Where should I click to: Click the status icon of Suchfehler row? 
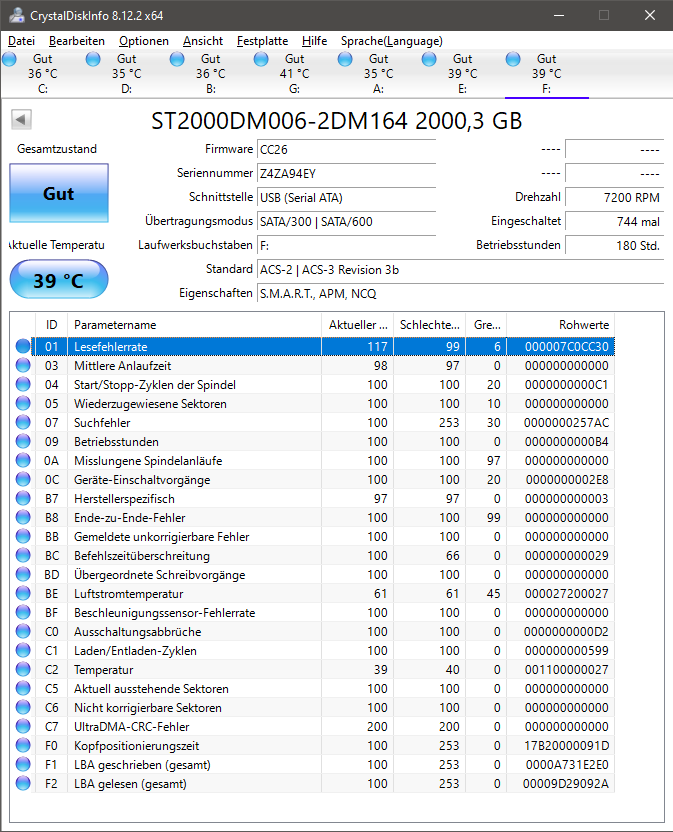23,422
